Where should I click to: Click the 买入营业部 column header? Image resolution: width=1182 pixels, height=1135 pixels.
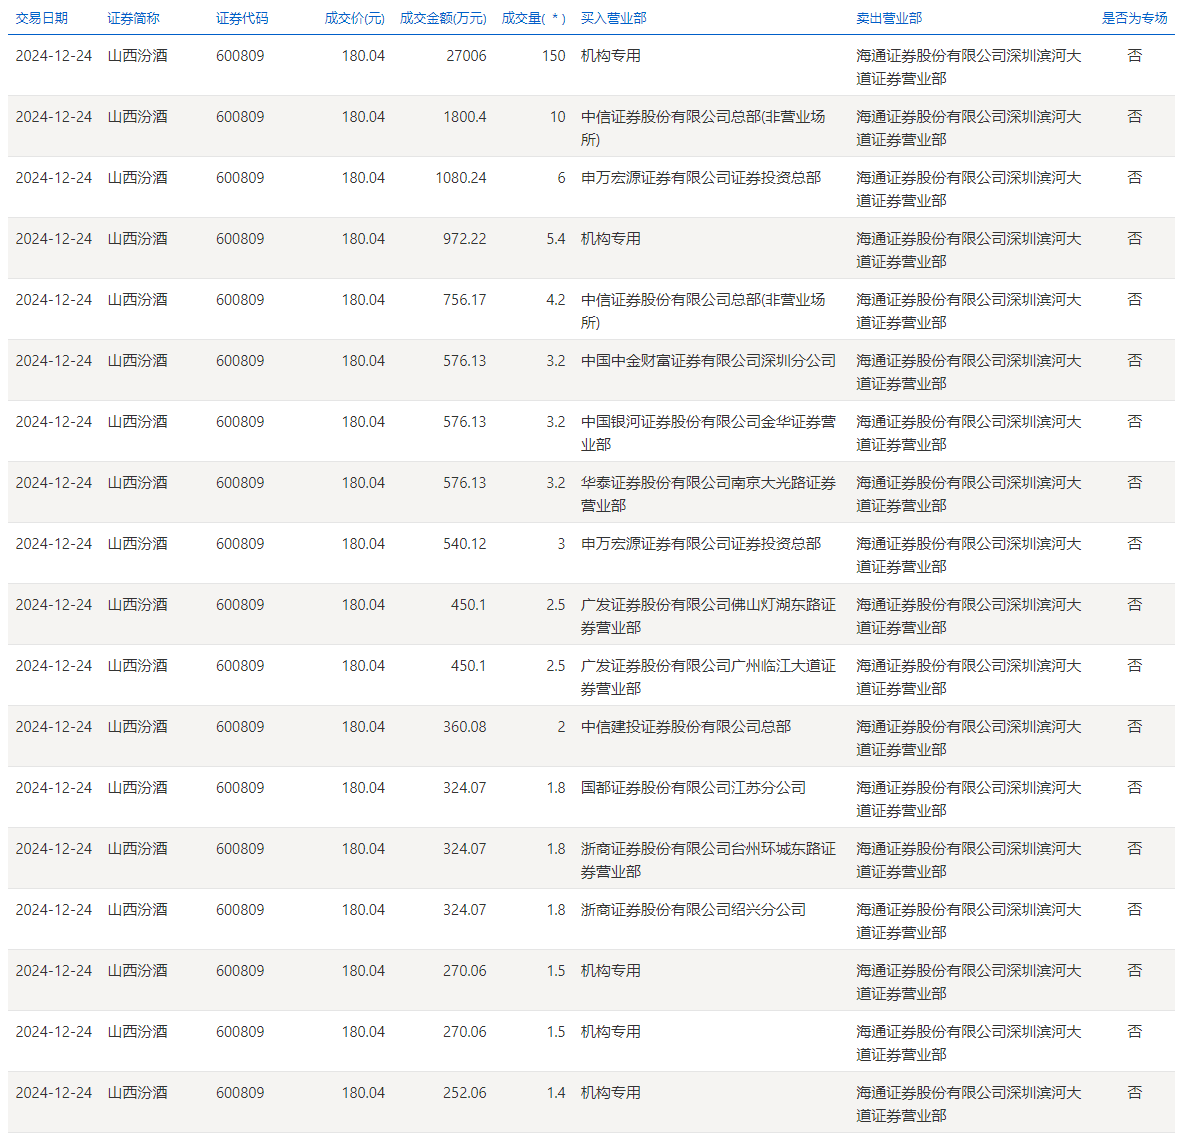pos(614,18)
